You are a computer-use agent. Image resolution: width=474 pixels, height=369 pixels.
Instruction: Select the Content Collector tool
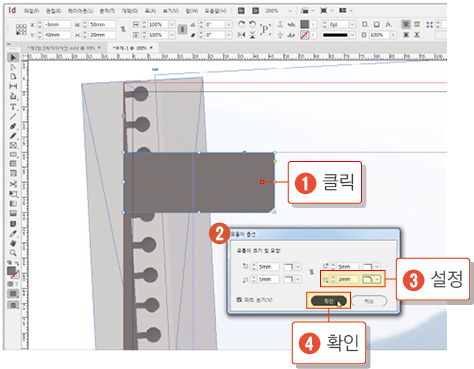pos(13,96)
